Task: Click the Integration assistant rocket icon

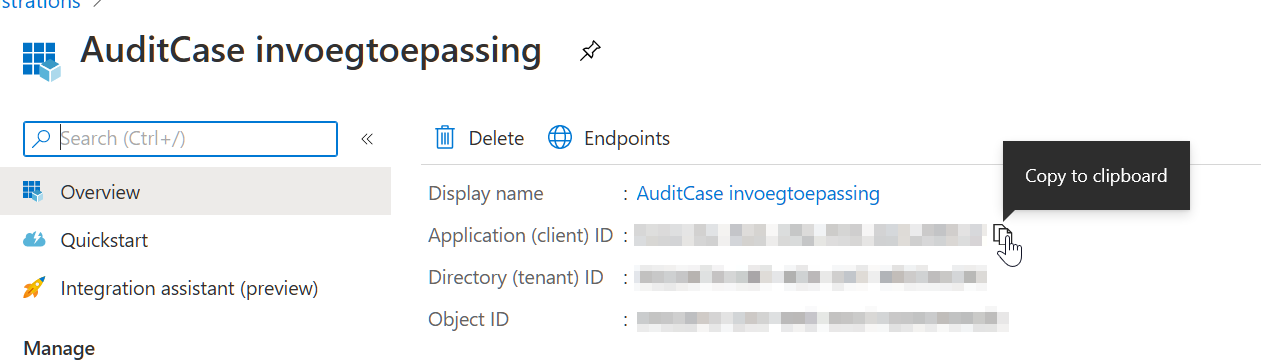Action: (33, 288)
